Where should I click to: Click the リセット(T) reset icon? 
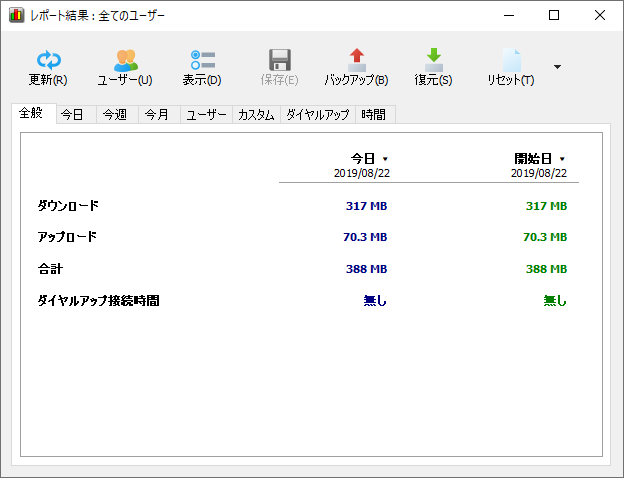[x=511, y=60]
